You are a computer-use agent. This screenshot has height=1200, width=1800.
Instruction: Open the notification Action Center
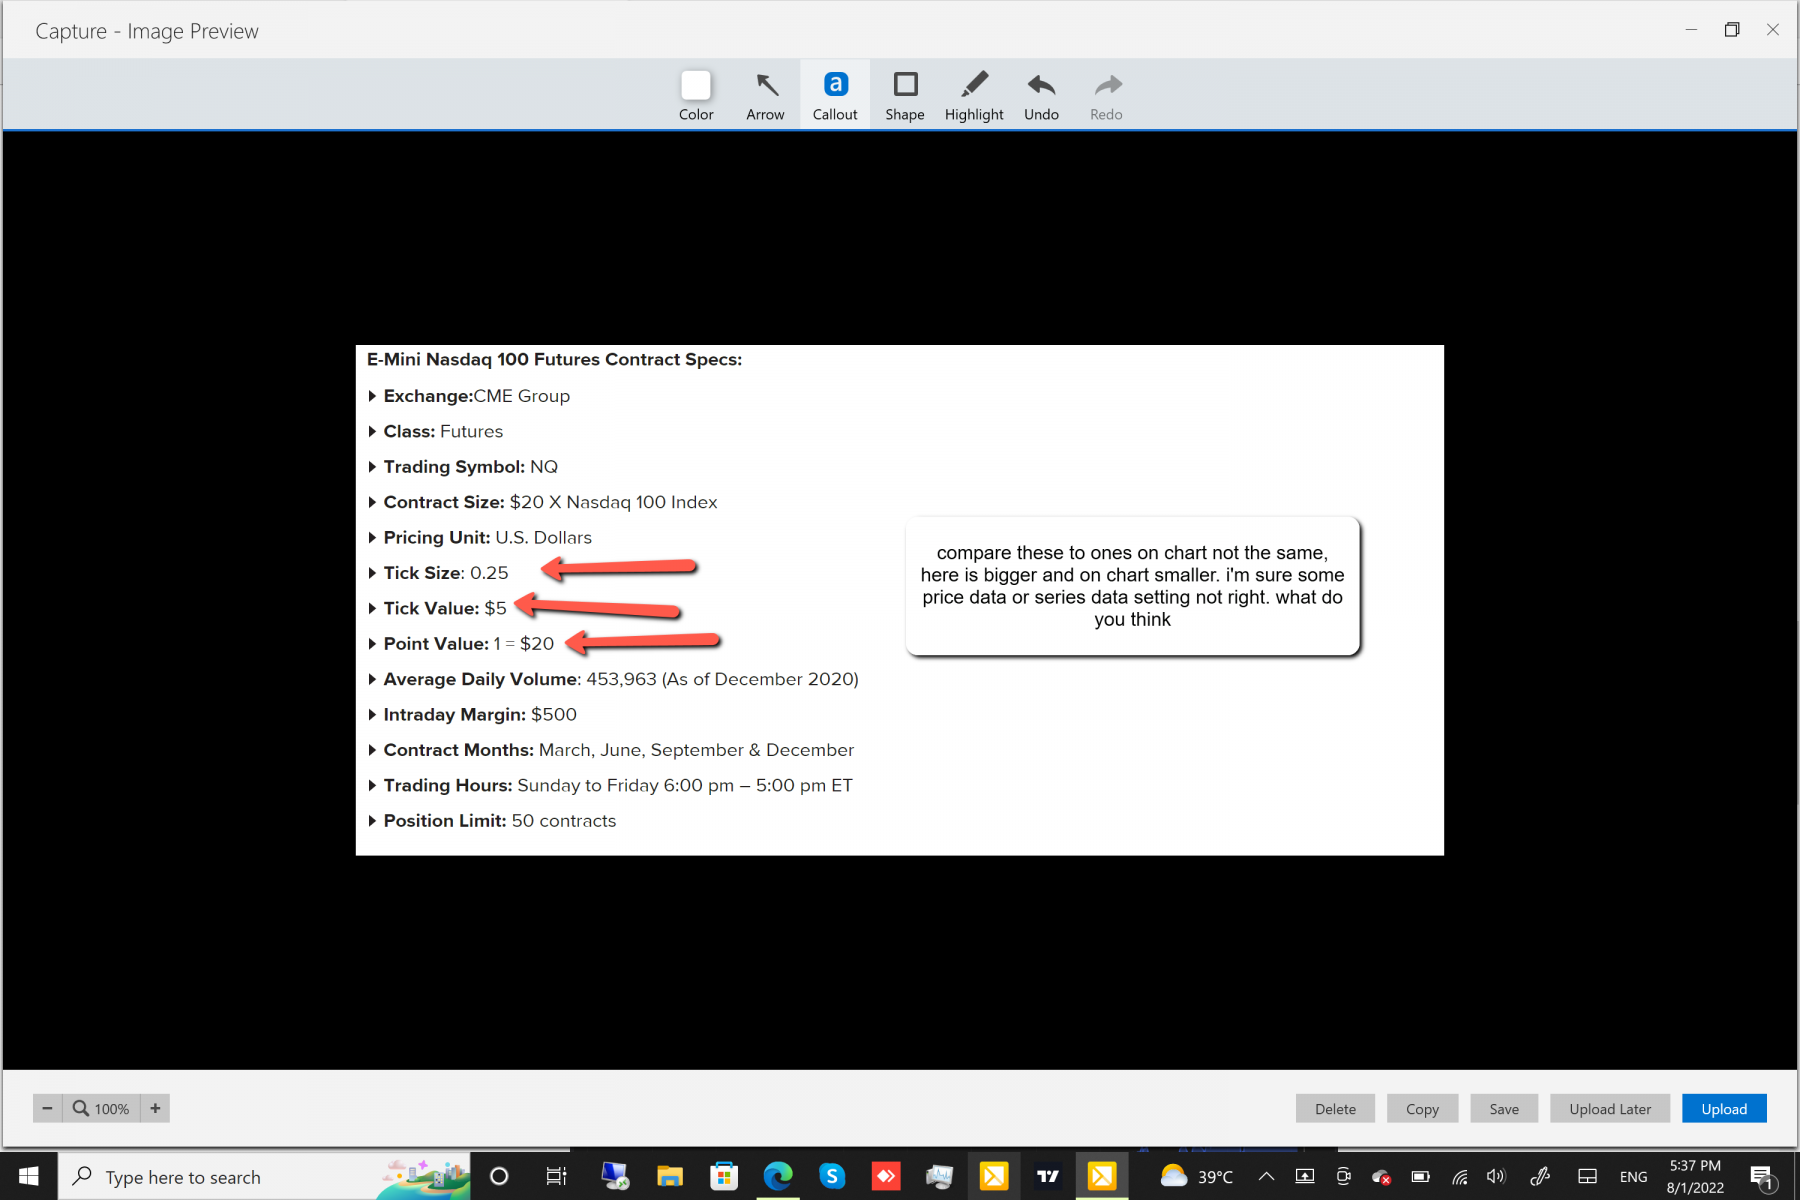(x=1762, y=1176)
